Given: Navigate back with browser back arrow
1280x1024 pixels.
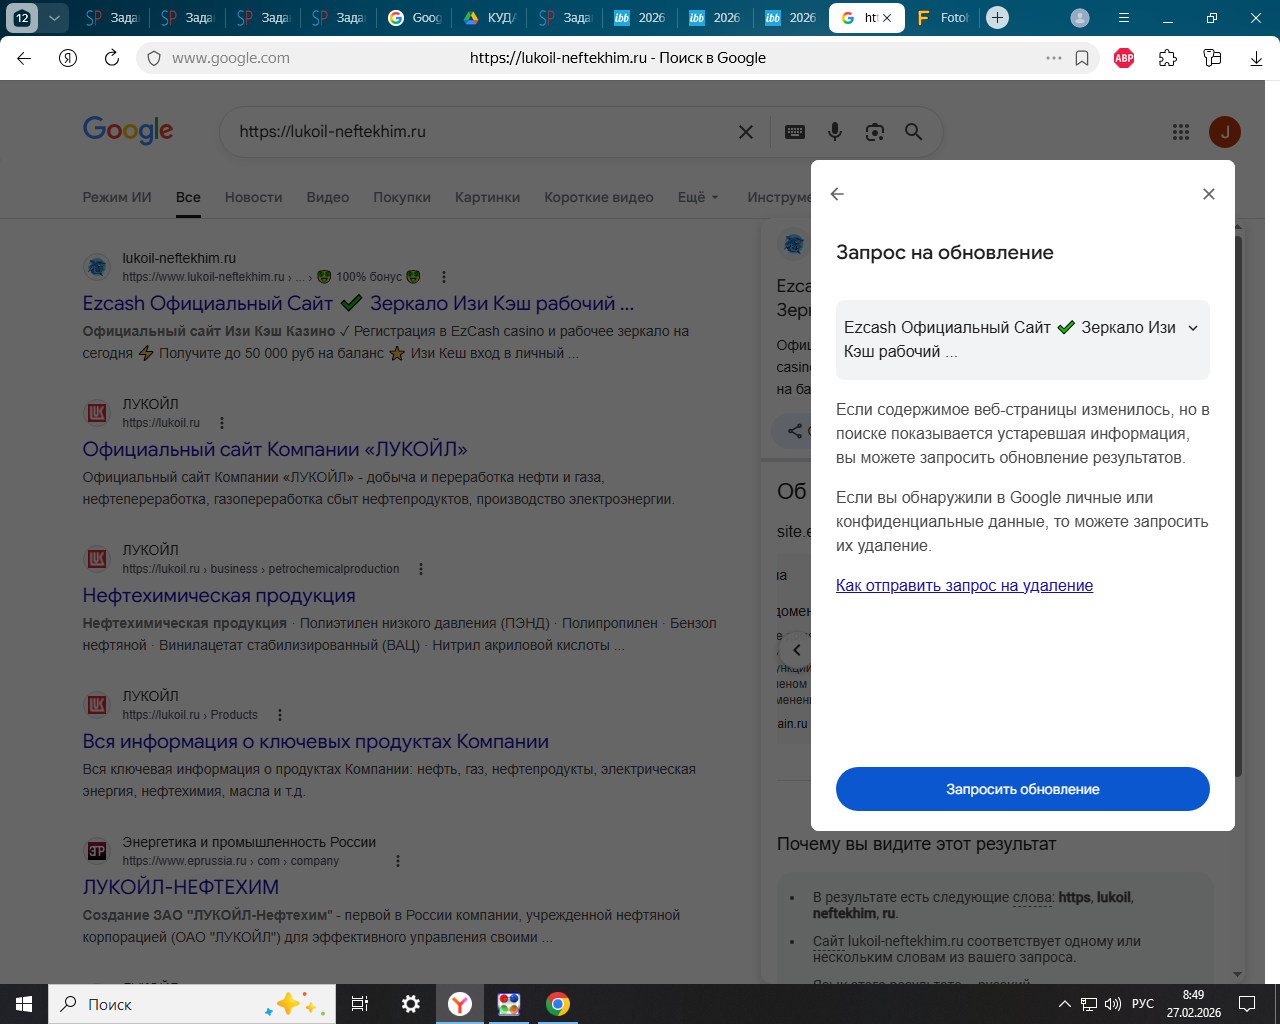Looking at the screenshot, I should pos(24,58).
